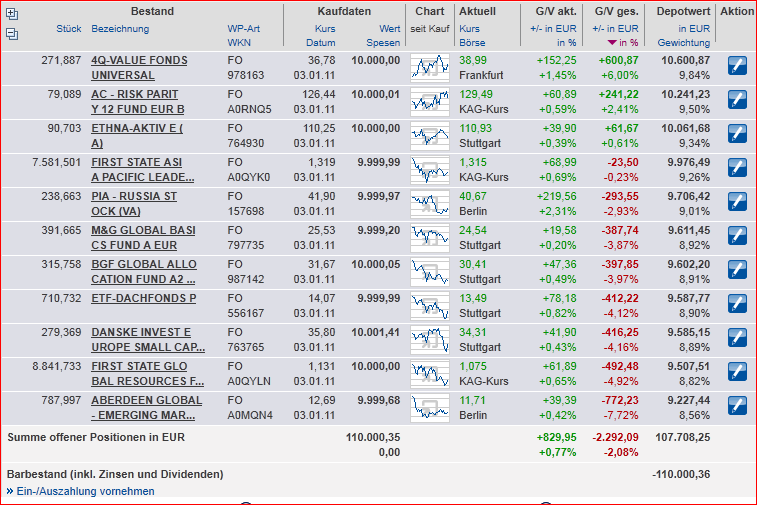Sort by Datum column in Kaufdaten
The height and width of the screenshot is (505, 757).
[x=321, y=43]
